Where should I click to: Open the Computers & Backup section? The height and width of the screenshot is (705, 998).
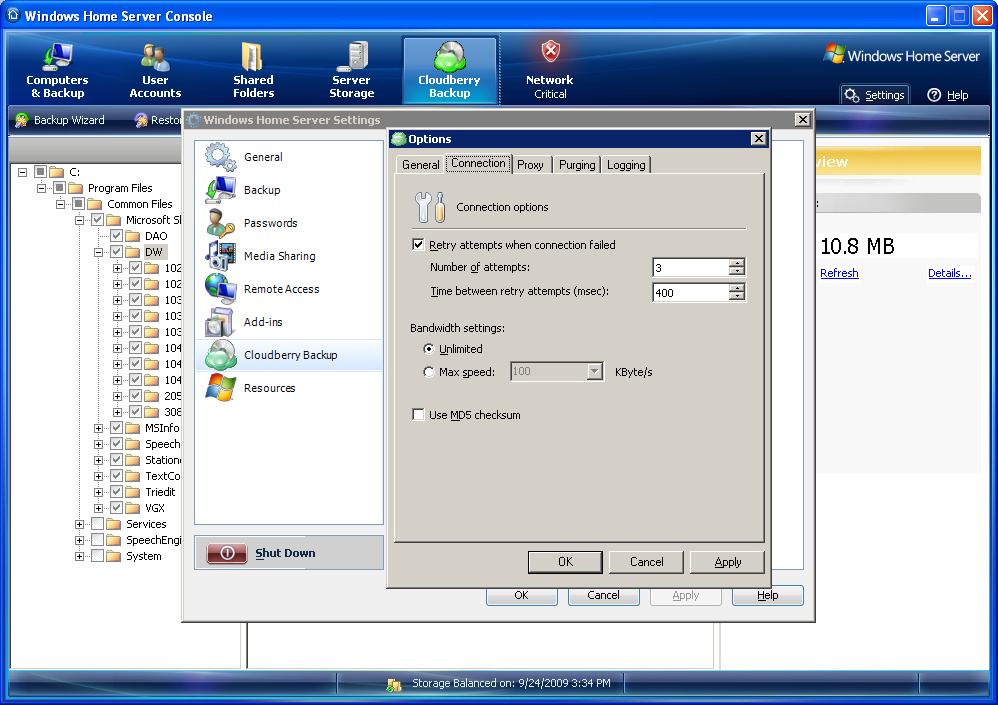pos(57,71)
